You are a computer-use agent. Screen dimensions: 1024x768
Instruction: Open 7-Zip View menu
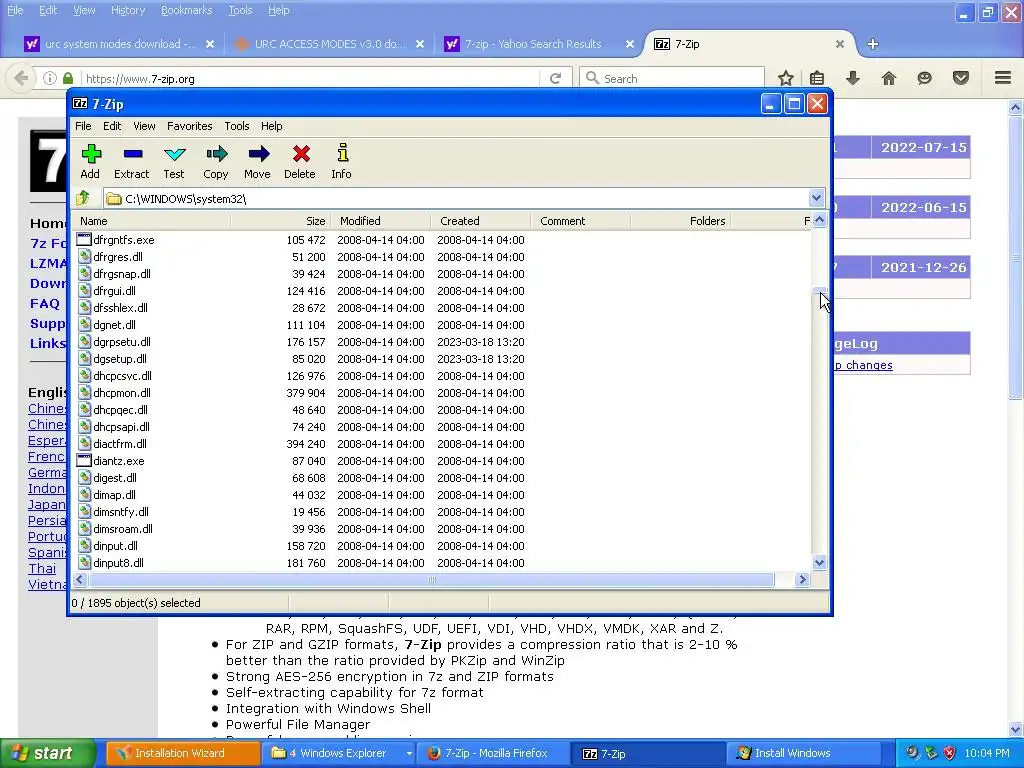coord(144,126)
